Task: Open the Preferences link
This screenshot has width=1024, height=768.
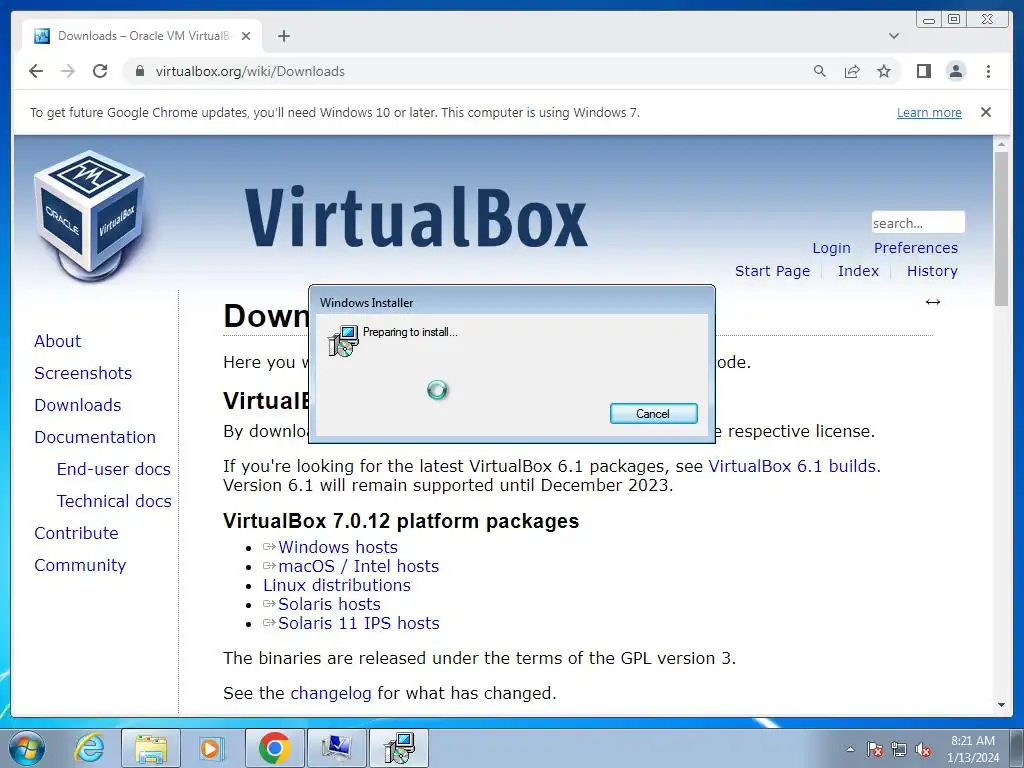Action: 916,248
